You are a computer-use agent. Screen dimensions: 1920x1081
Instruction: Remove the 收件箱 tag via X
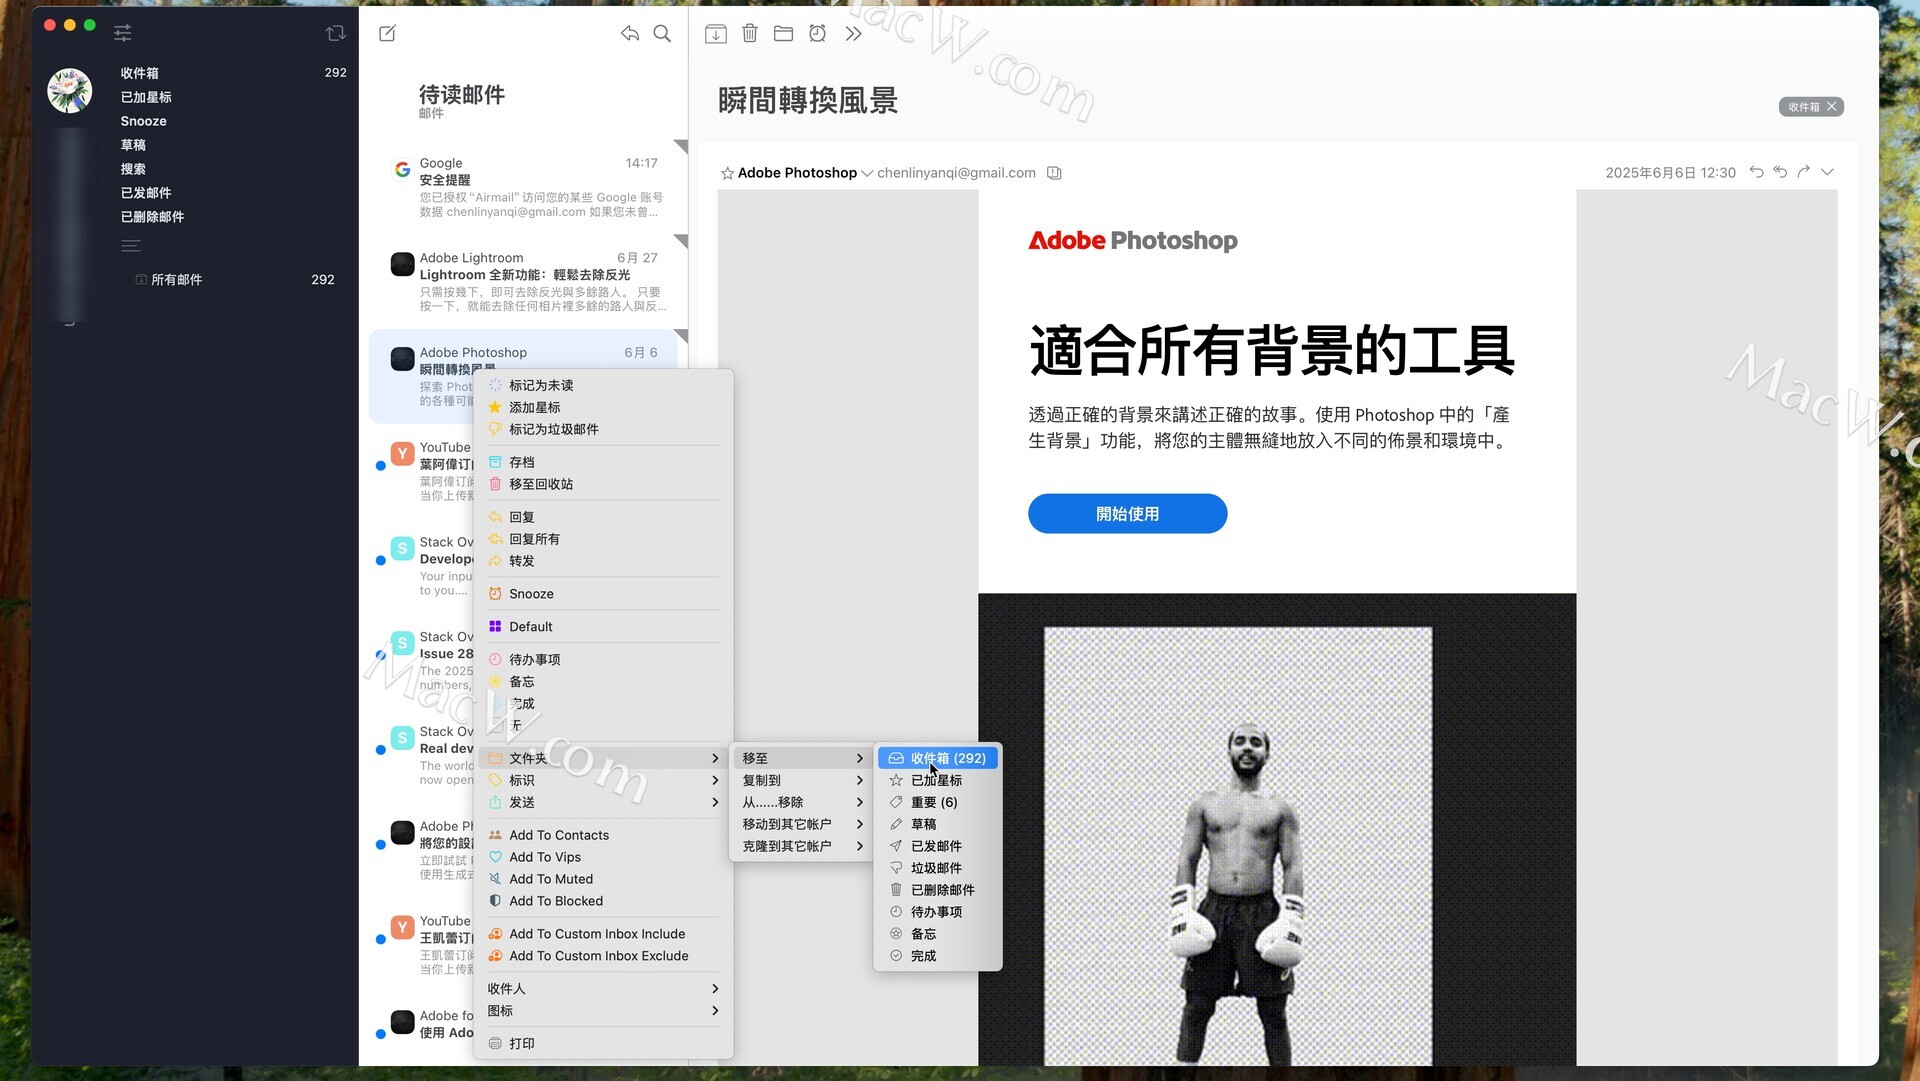click(1832, 107)
